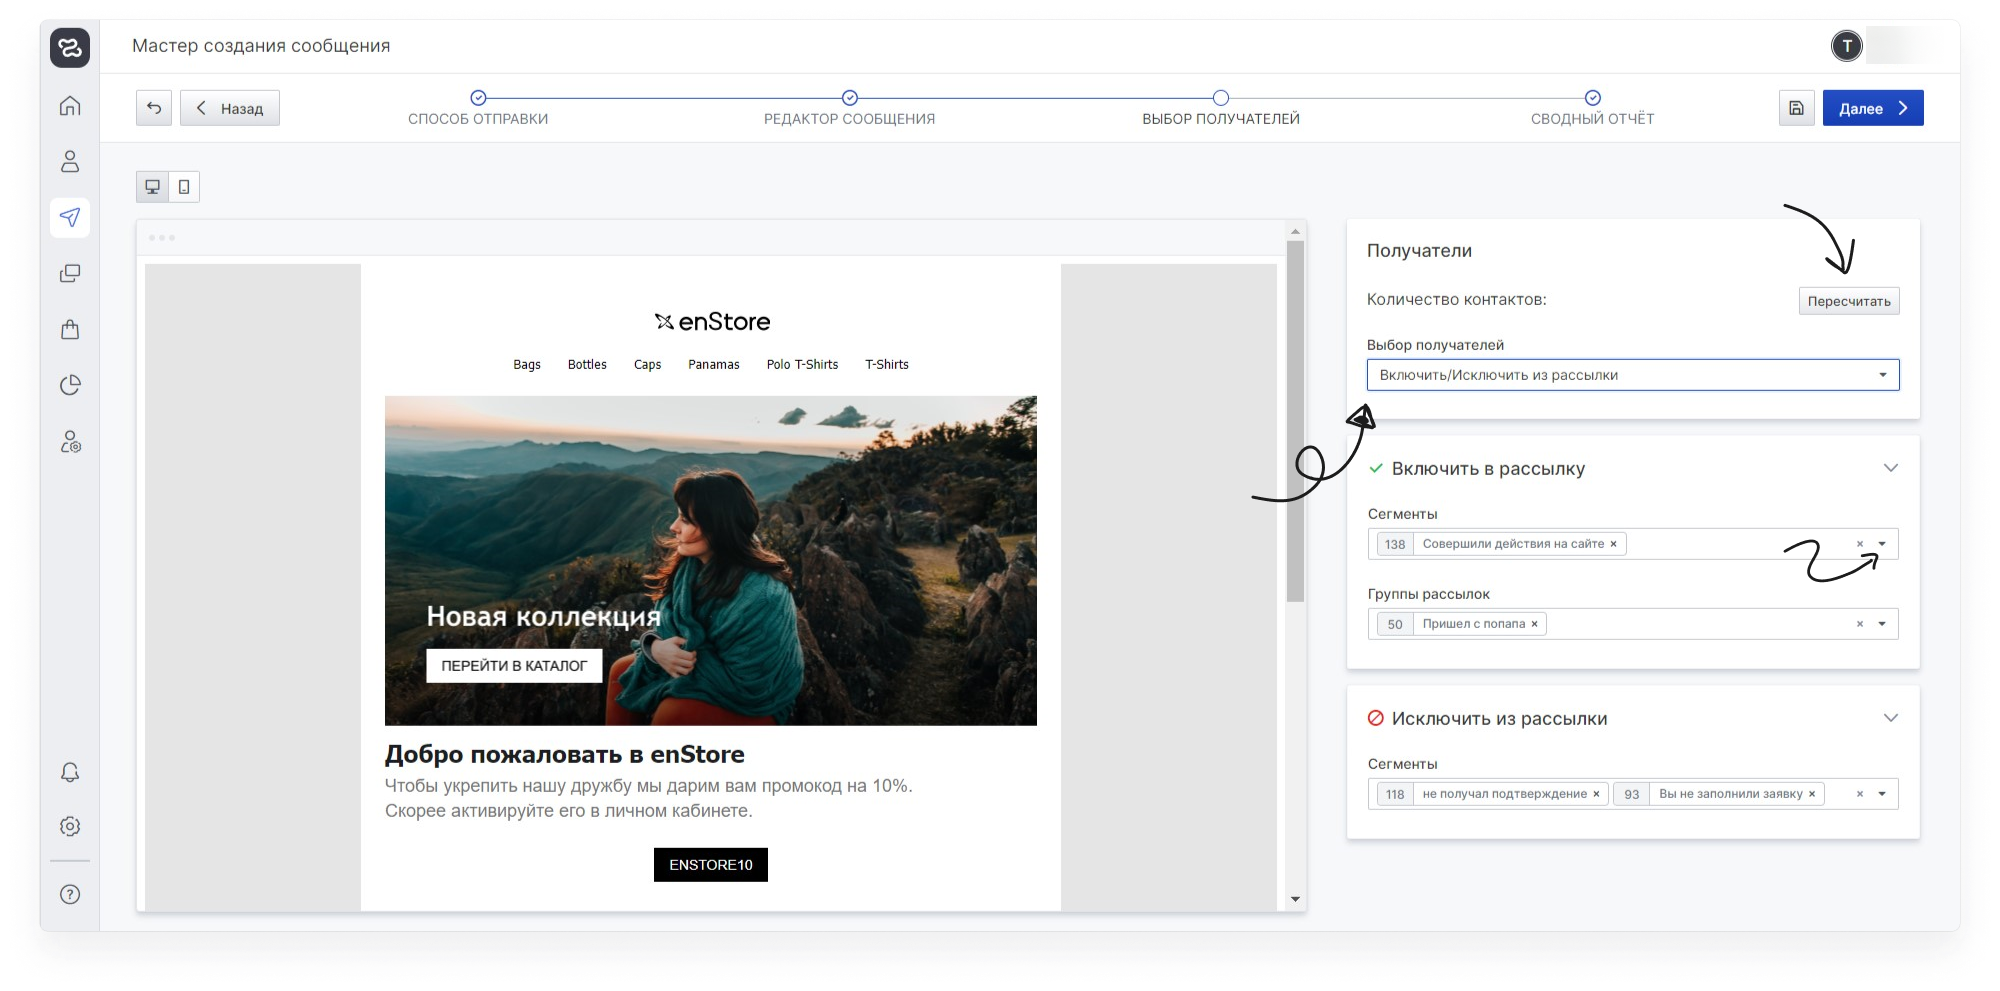Click the Bottles link in email preview
2000x991 pixels.
(587, 365)
